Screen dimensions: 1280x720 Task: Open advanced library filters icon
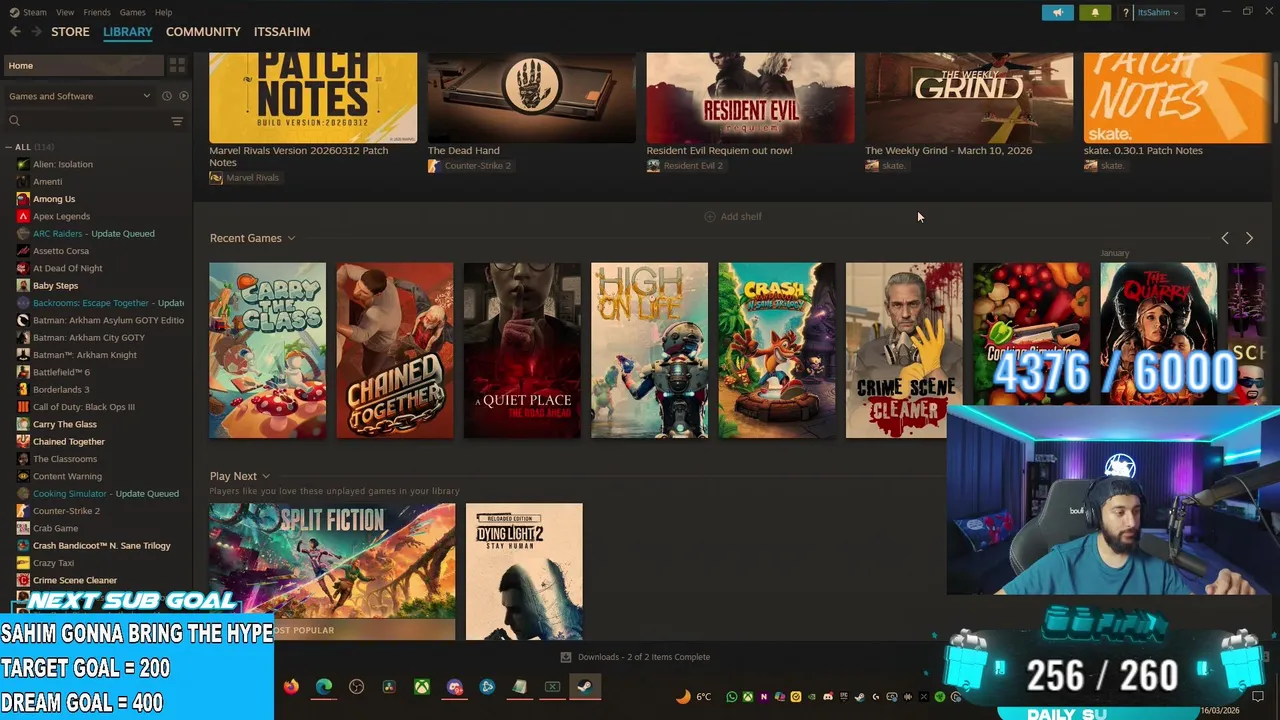point(177,121)
